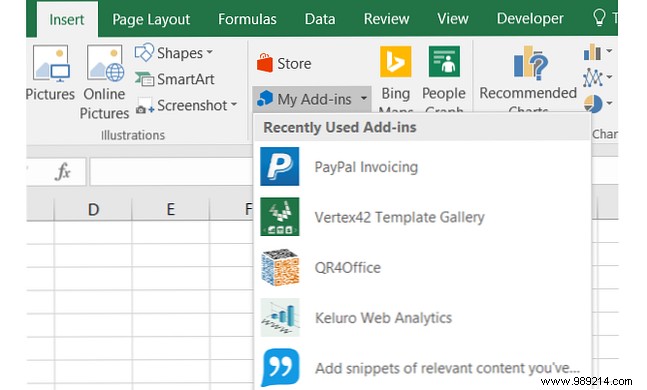Expand the line chart dropdown

609,77
